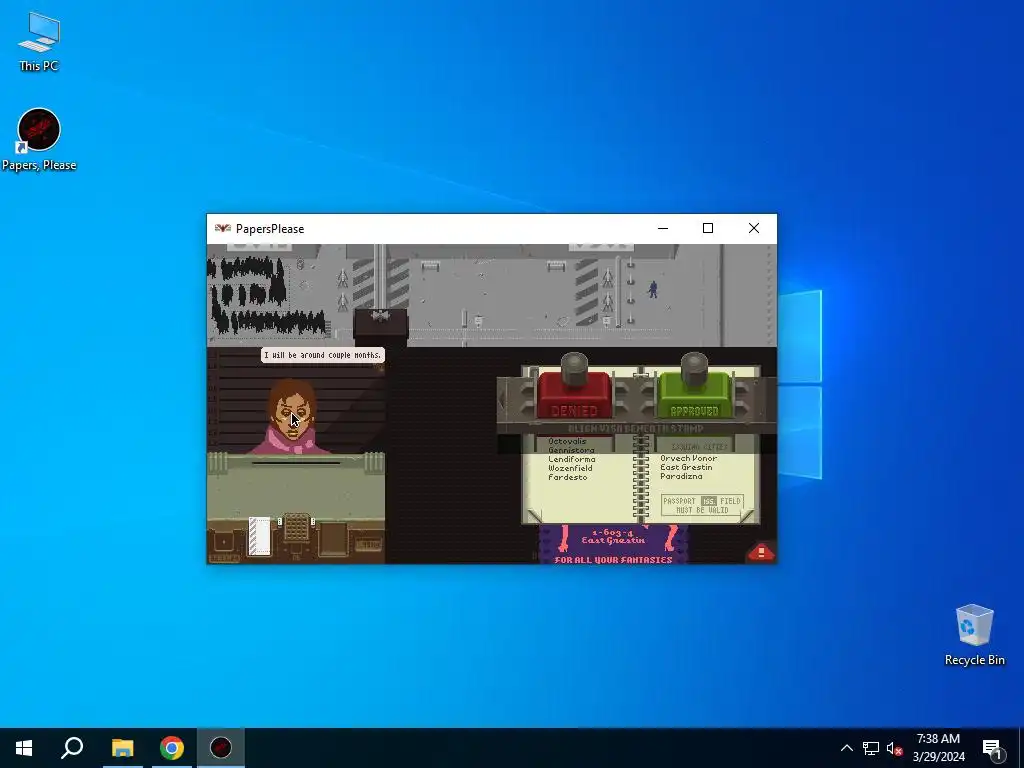This screenshot has height=768, width=1024.
Task: Show hidden system tray icons
Action: click(x=846, y=748)
